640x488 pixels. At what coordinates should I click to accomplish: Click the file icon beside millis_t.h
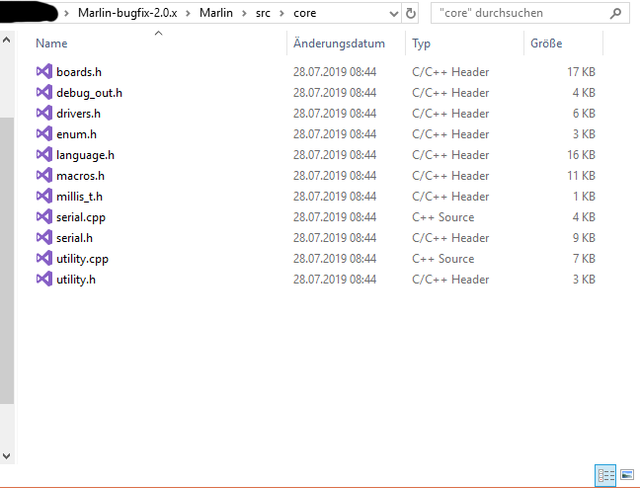pyautogui.click(x=44, y=196)
